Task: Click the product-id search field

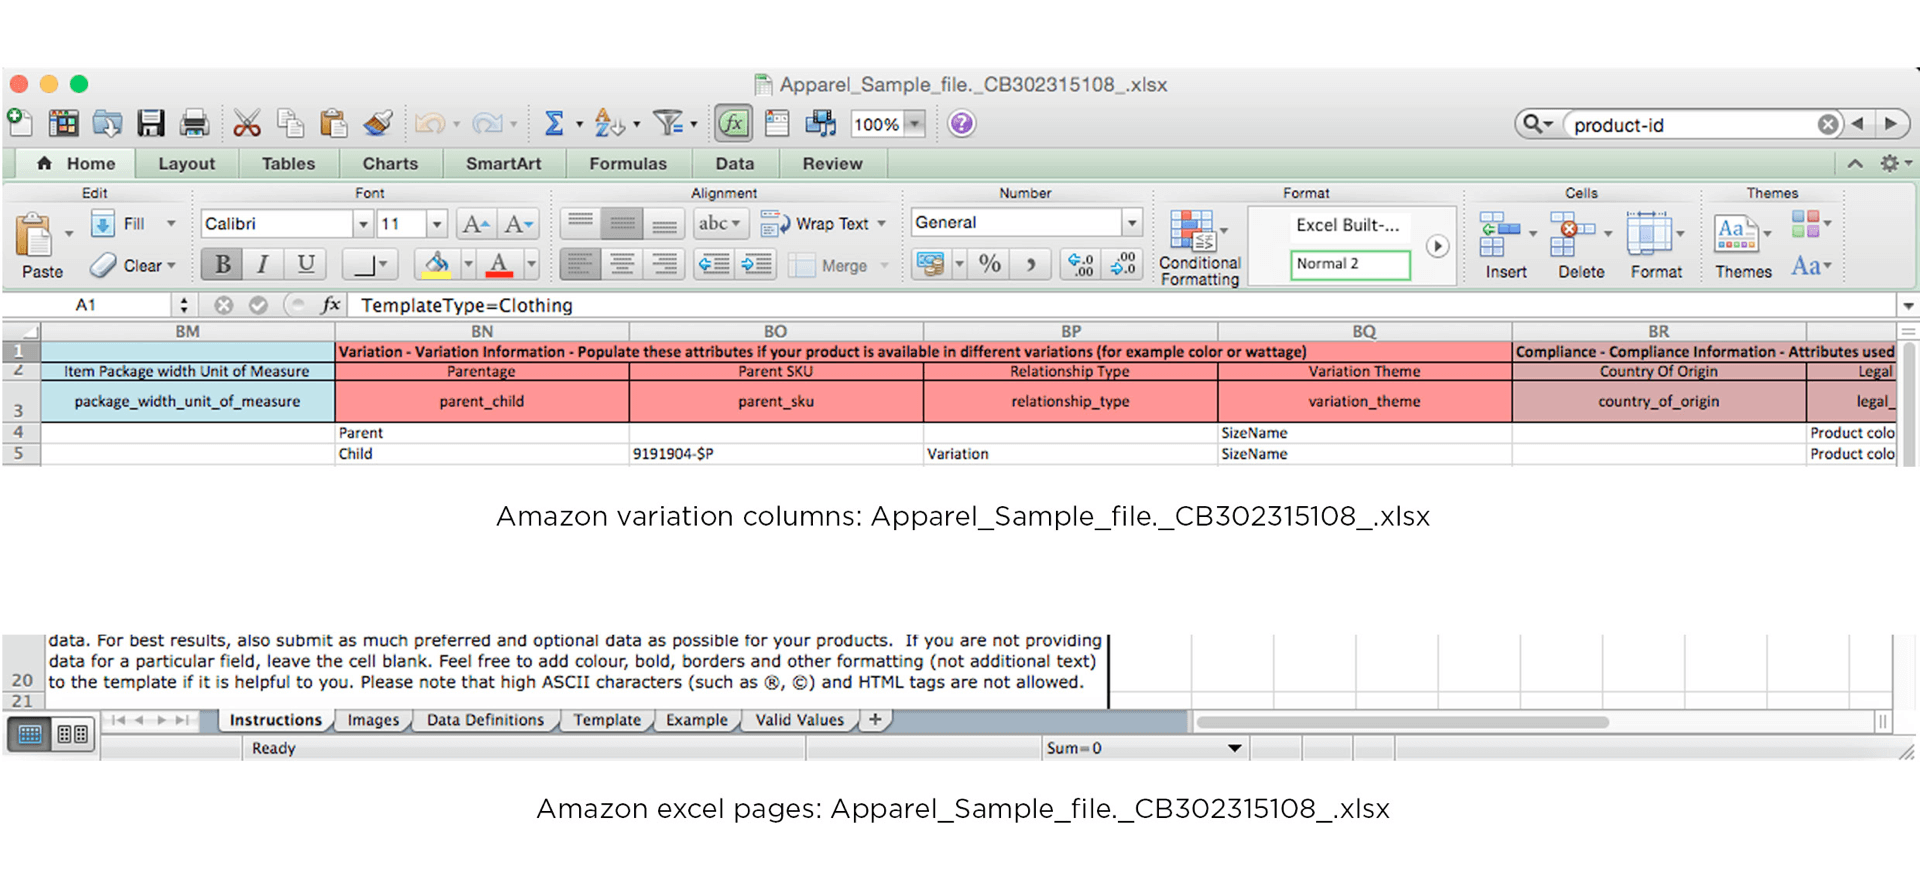Action: click(1690, 124)
